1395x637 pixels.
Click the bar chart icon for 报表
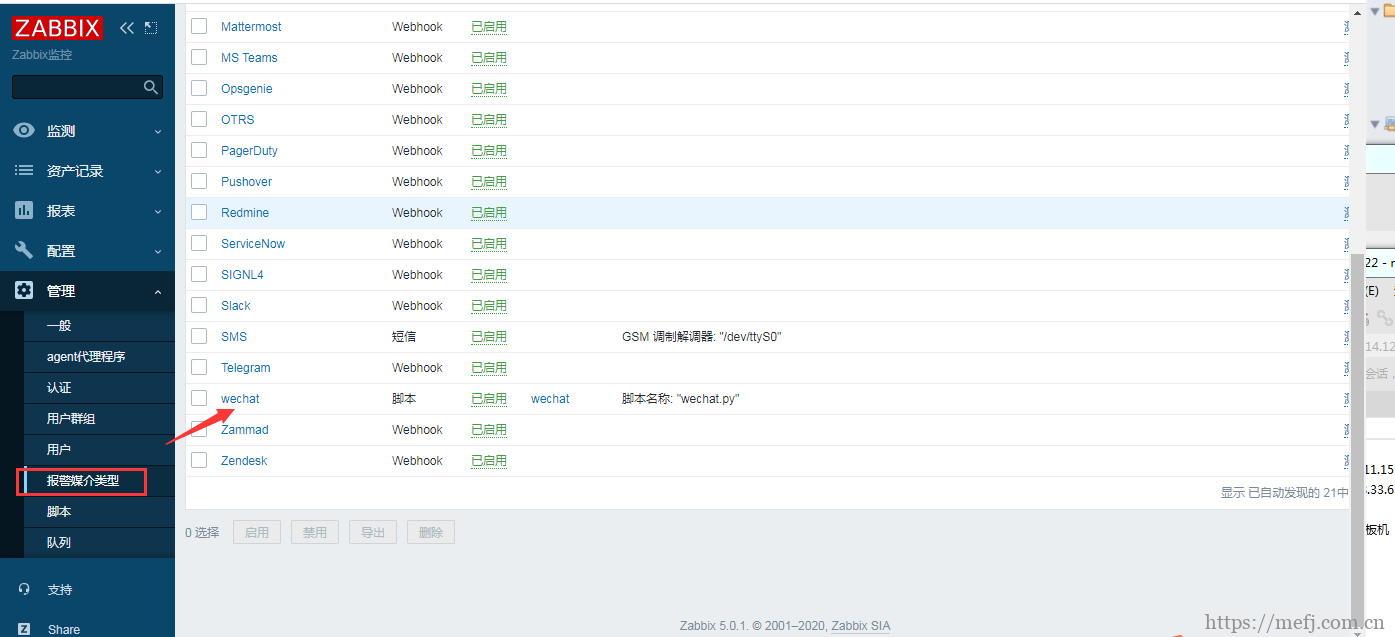point(24,211)
